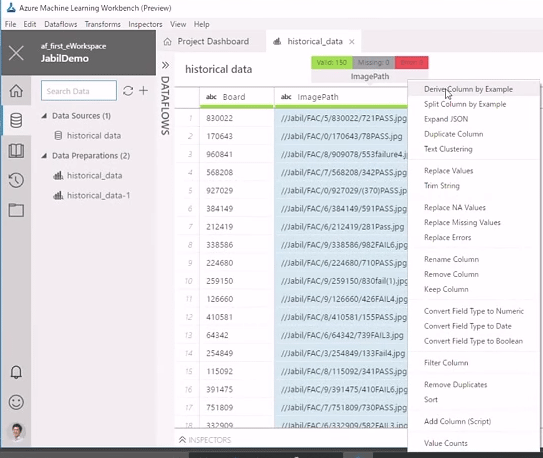Image resolution: width=543 pixels, height=458 pixels.
Task: Click the green Valid: 150 indicator
Action: tap(332, 63)
